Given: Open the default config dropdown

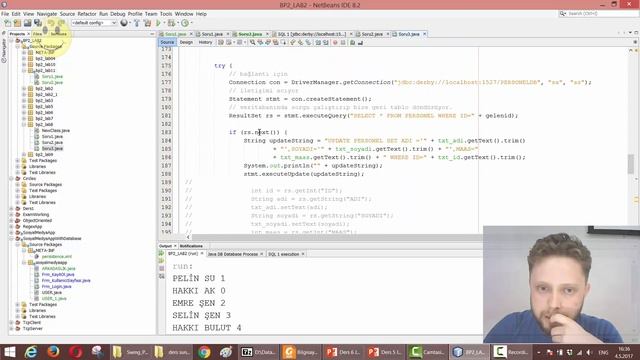Looking at the screenshot, I should 94,23.
